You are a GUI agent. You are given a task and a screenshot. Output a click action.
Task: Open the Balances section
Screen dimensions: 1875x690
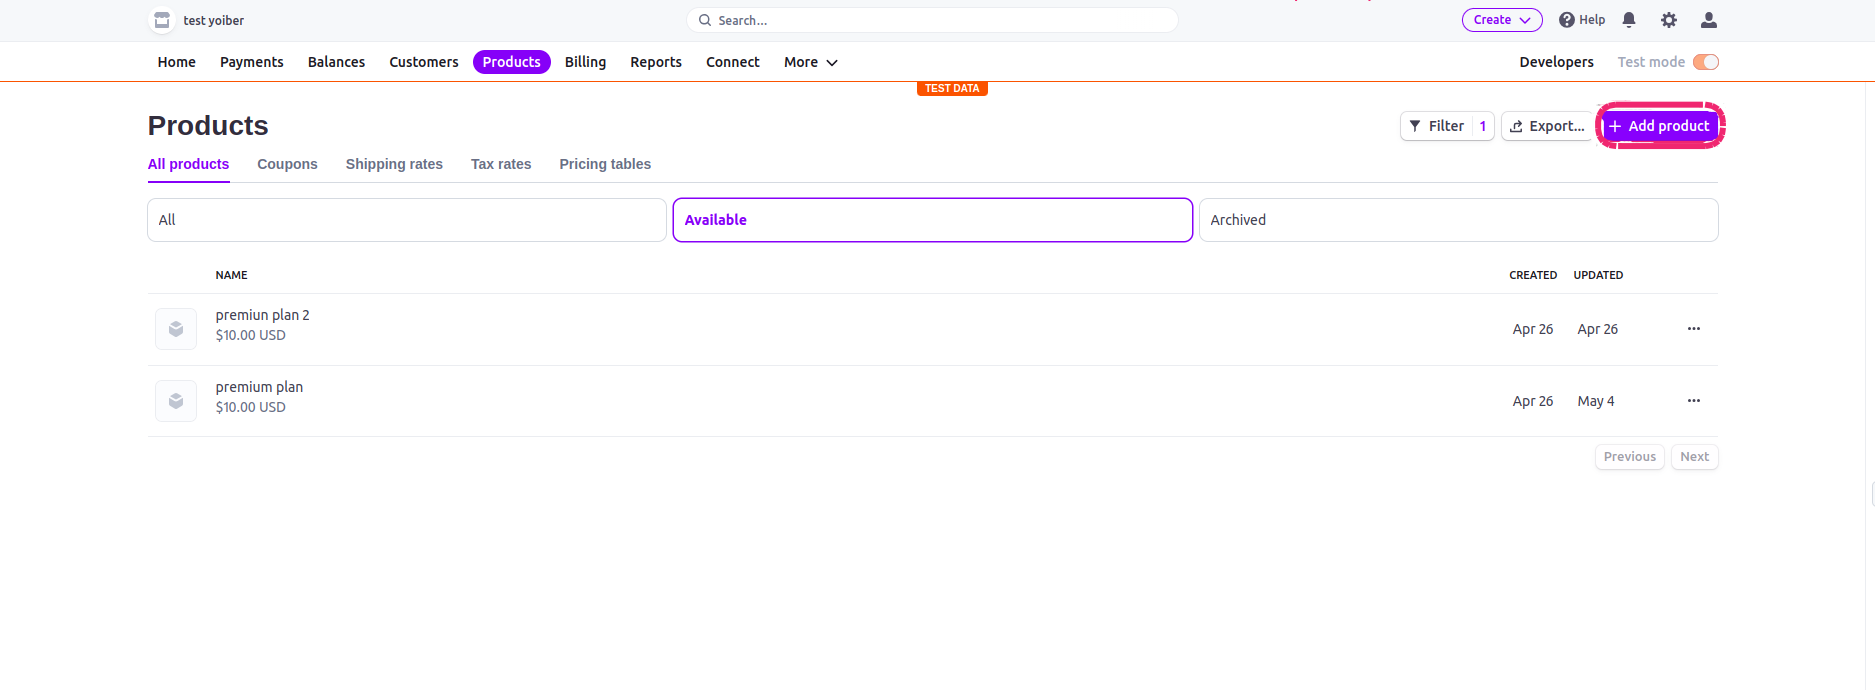click(336, 62)
